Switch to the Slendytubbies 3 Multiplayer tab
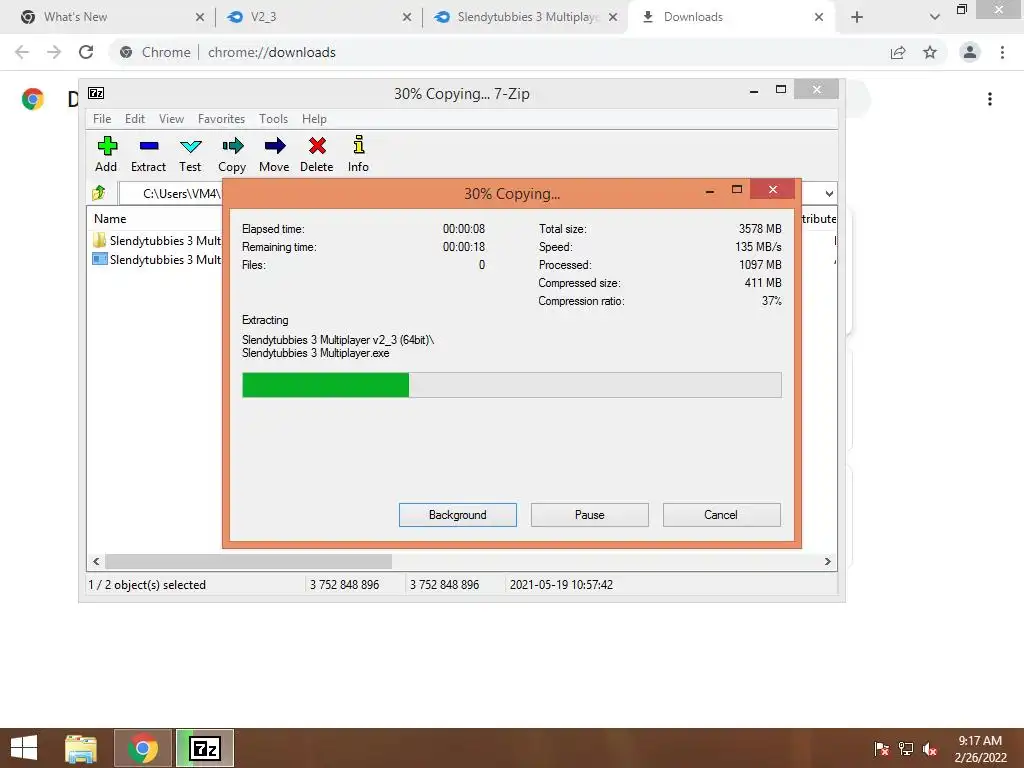1024x768 pixels. point(526,17)
